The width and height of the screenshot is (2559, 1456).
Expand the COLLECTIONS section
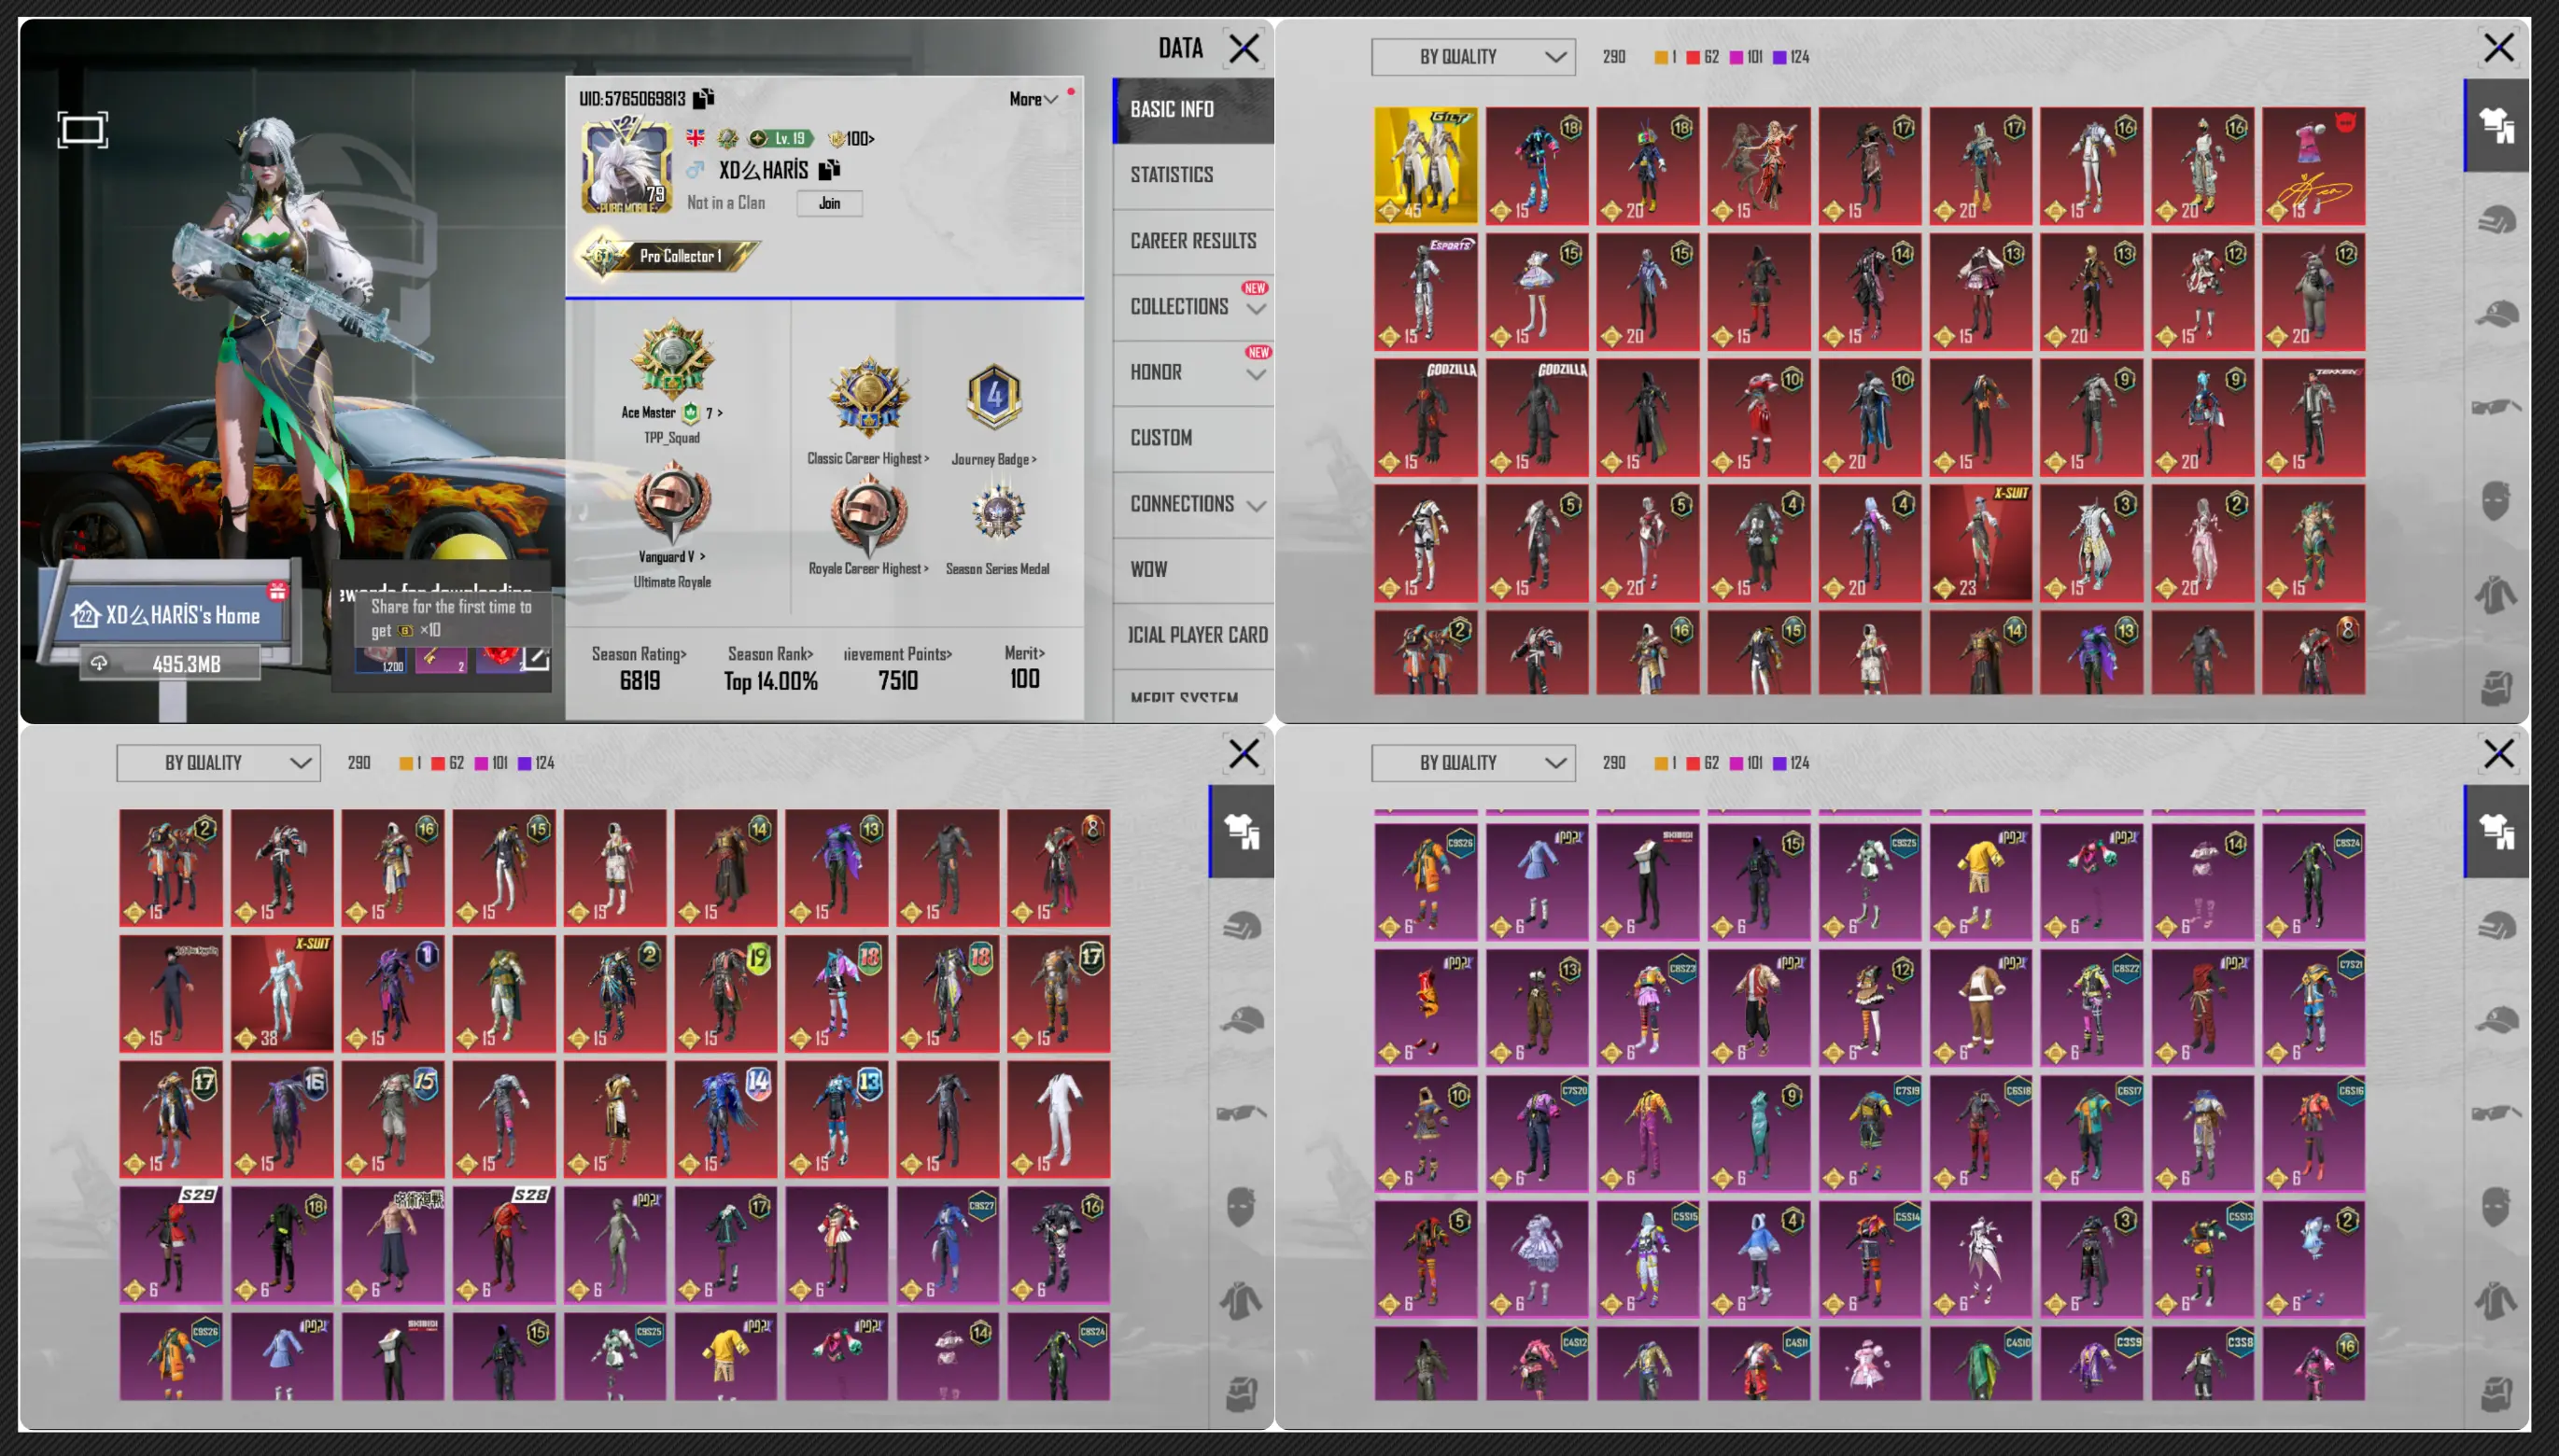click(x=1193, y=307)
